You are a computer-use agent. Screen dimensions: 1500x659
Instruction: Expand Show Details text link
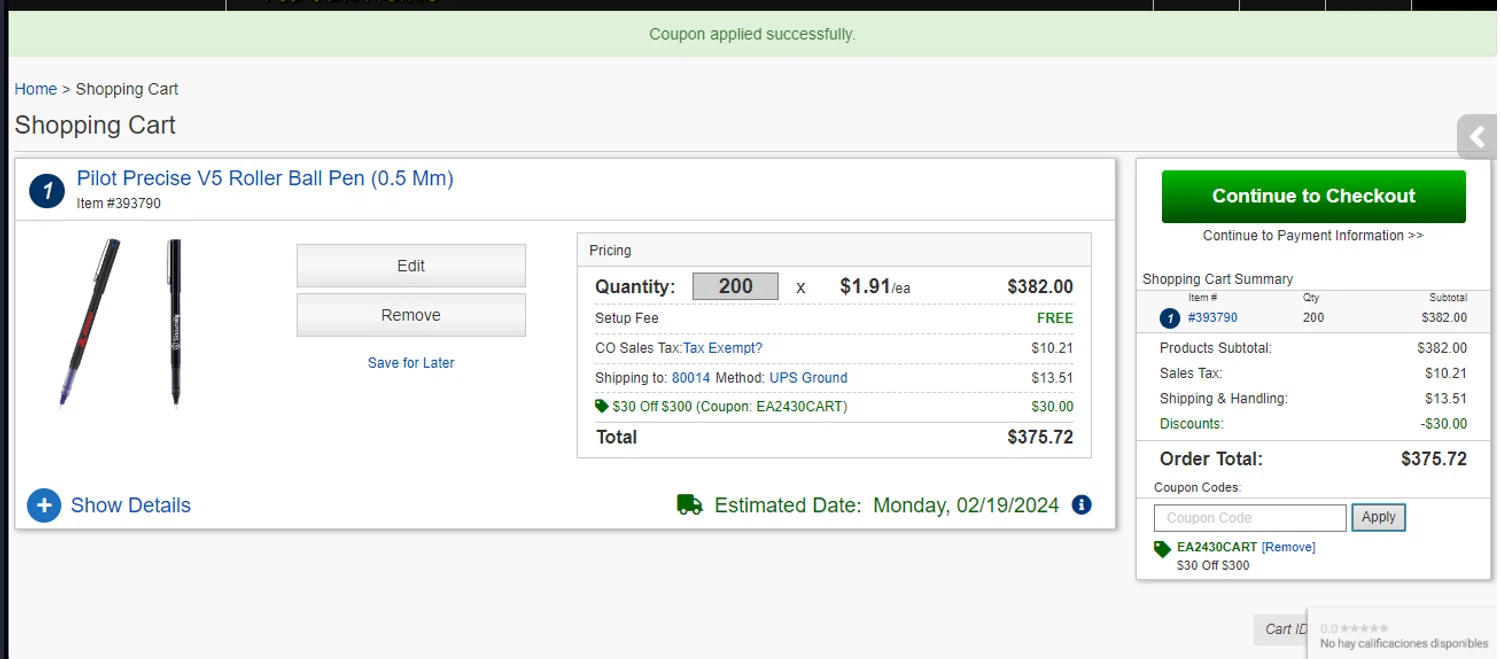click(131, 506)
